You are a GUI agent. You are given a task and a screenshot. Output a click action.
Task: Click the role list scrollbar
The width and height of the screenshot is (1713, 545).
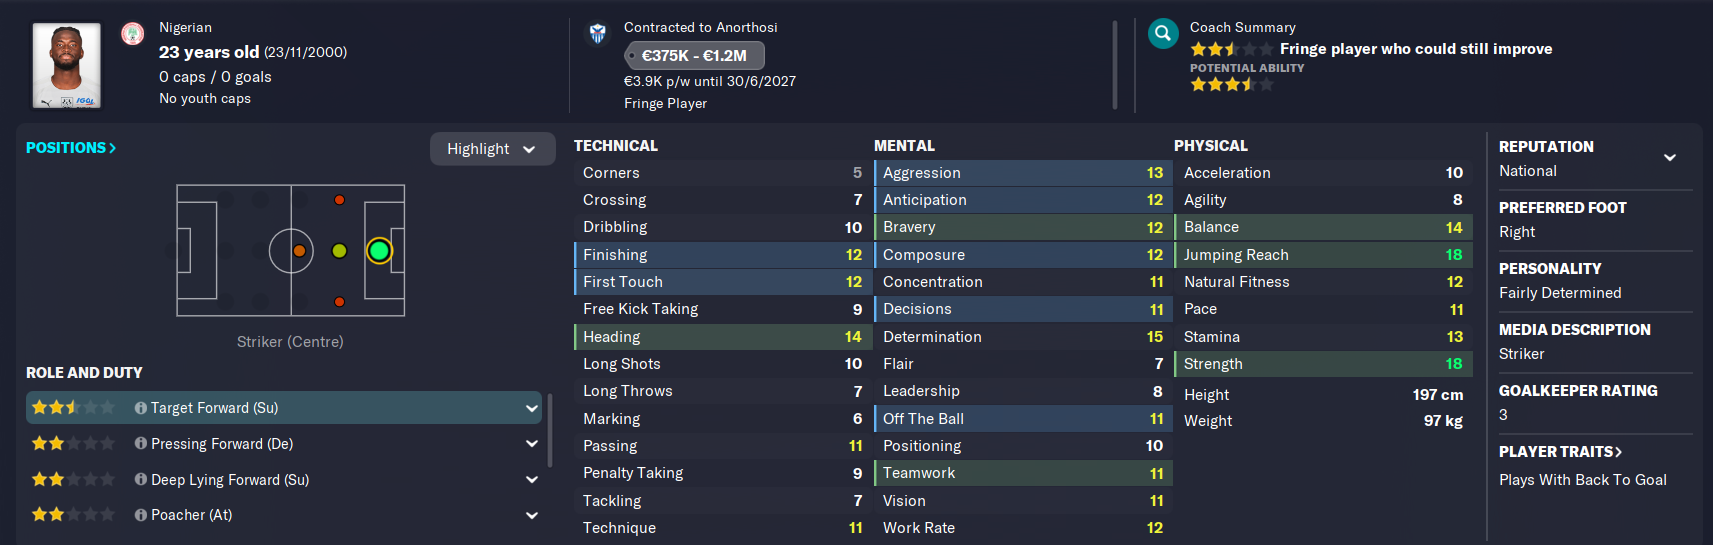coord(550,430)
